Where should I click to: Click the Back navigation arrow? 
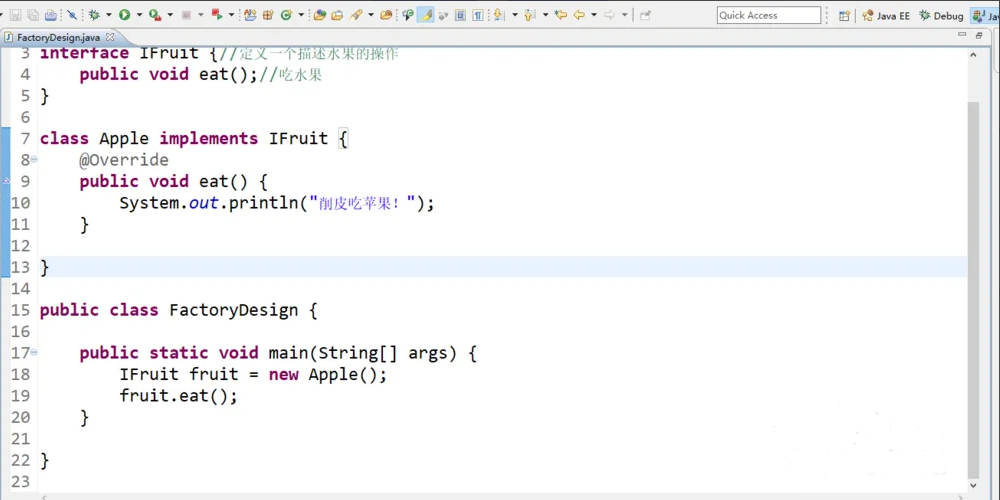pyautogui.click(x=579, y=15)
